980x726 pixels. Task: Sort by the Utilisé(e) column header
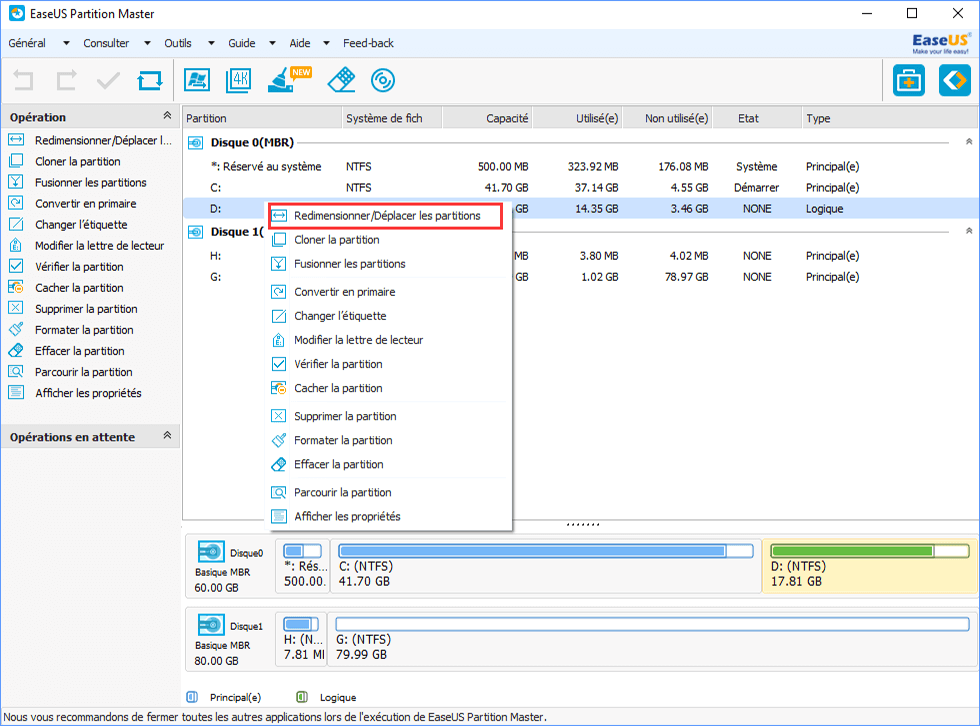click(577, 118)
